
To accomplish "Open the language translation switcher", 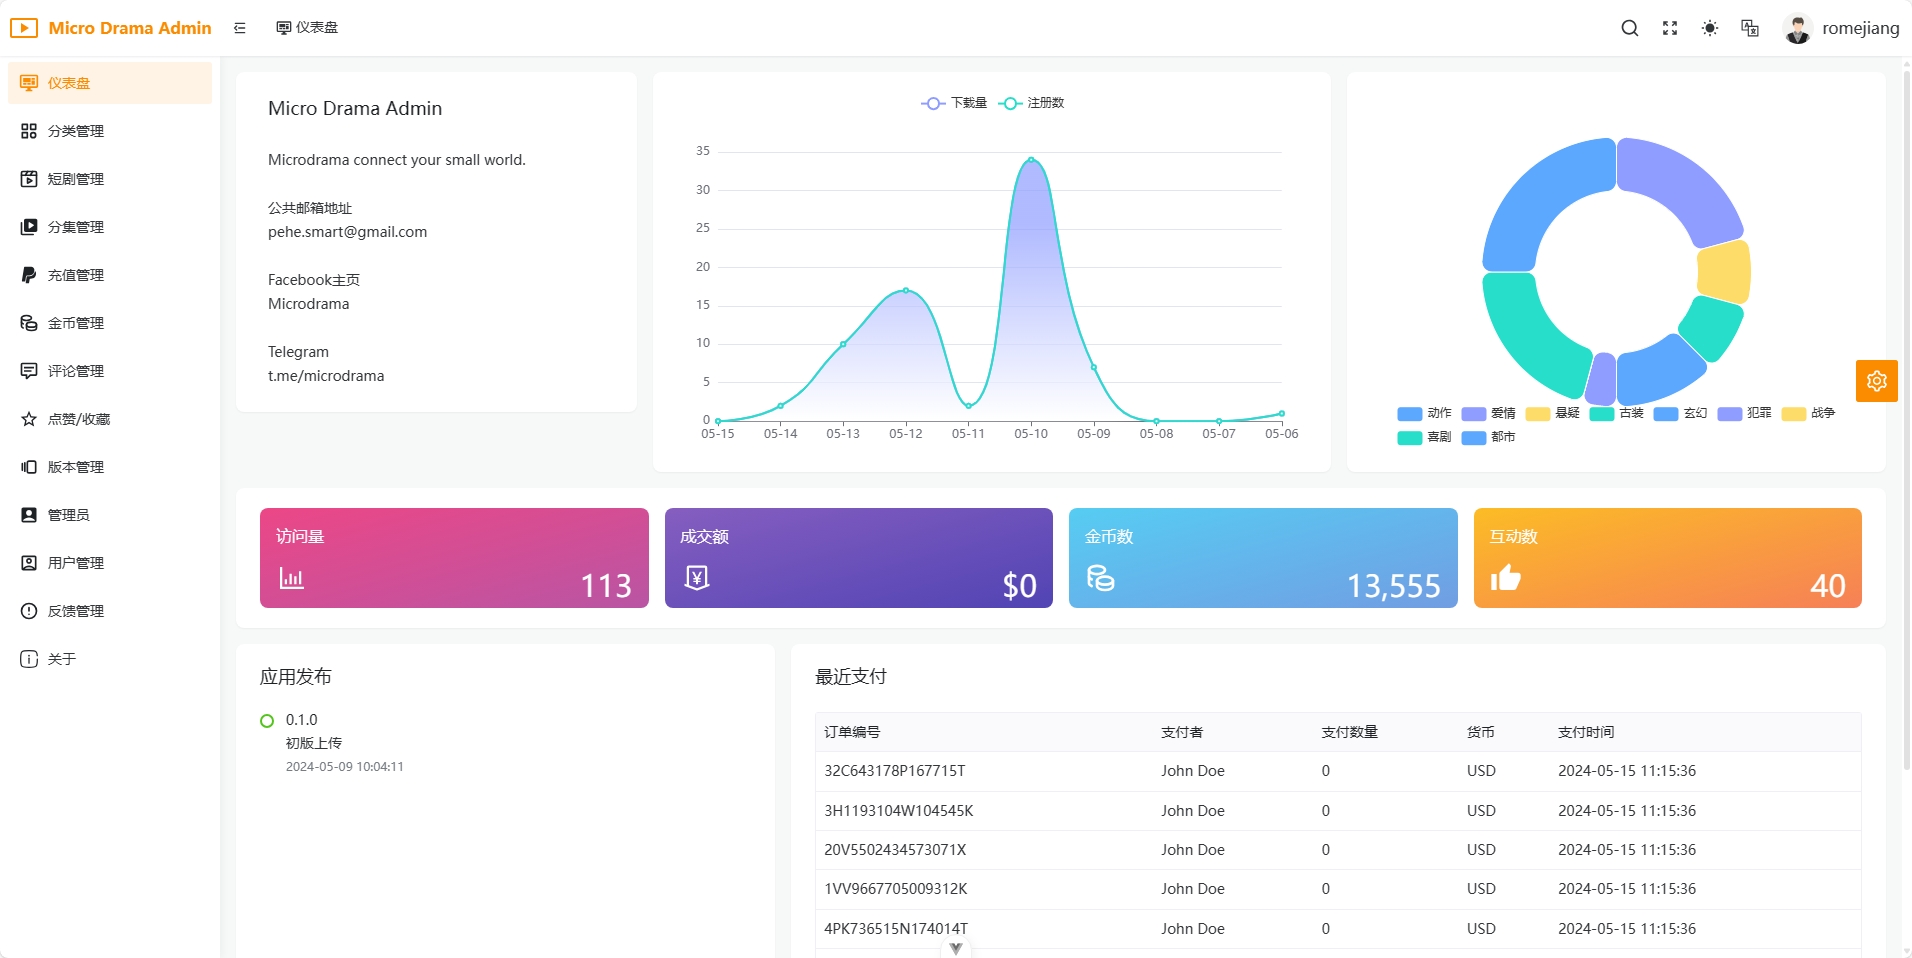I will [1750, 28].
